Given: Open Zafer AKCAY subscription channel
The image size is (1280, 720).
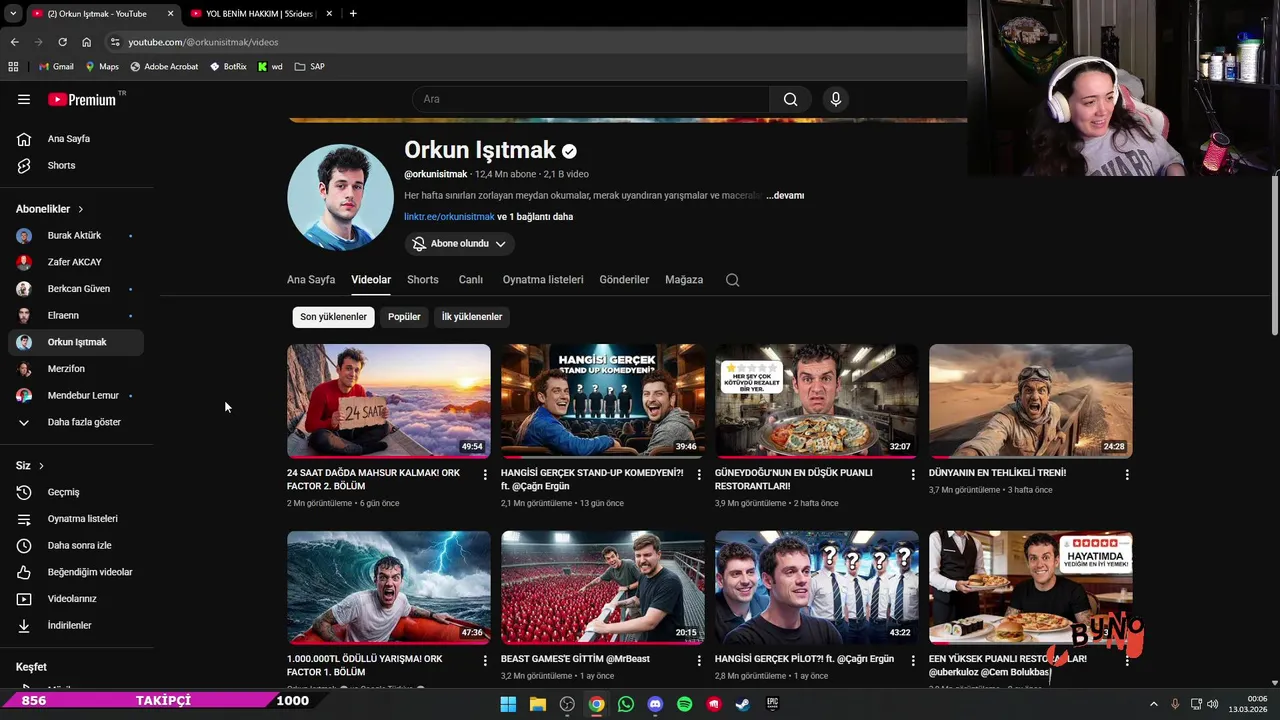Looking at the screenshot, I should point(76,262).
